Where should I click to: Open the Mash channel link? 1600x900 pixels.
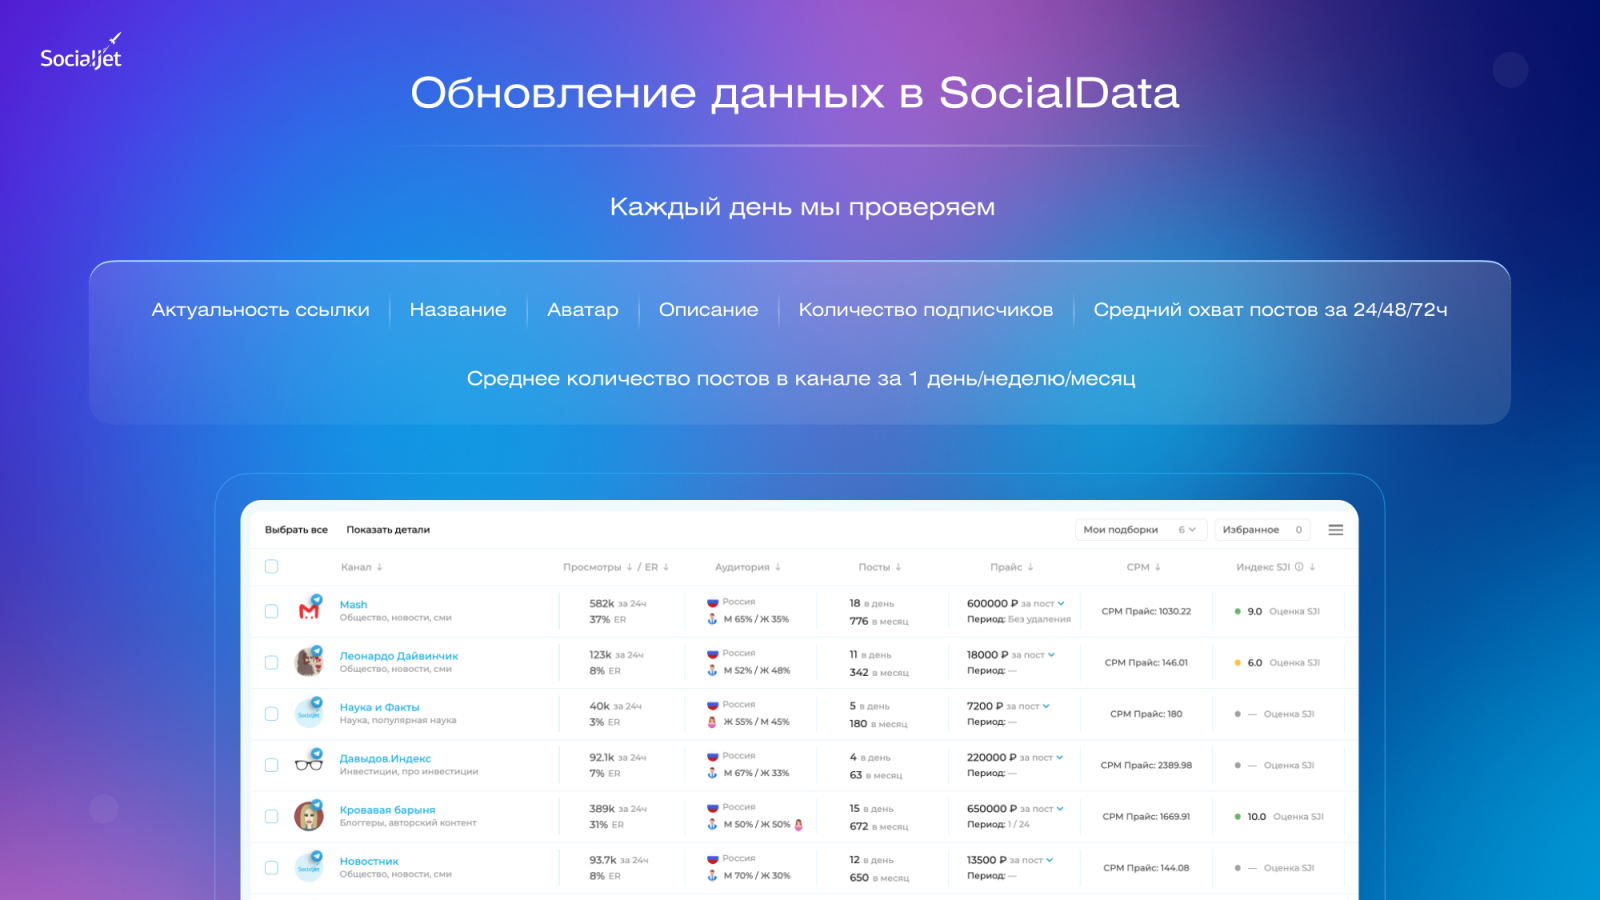point(353,605)
